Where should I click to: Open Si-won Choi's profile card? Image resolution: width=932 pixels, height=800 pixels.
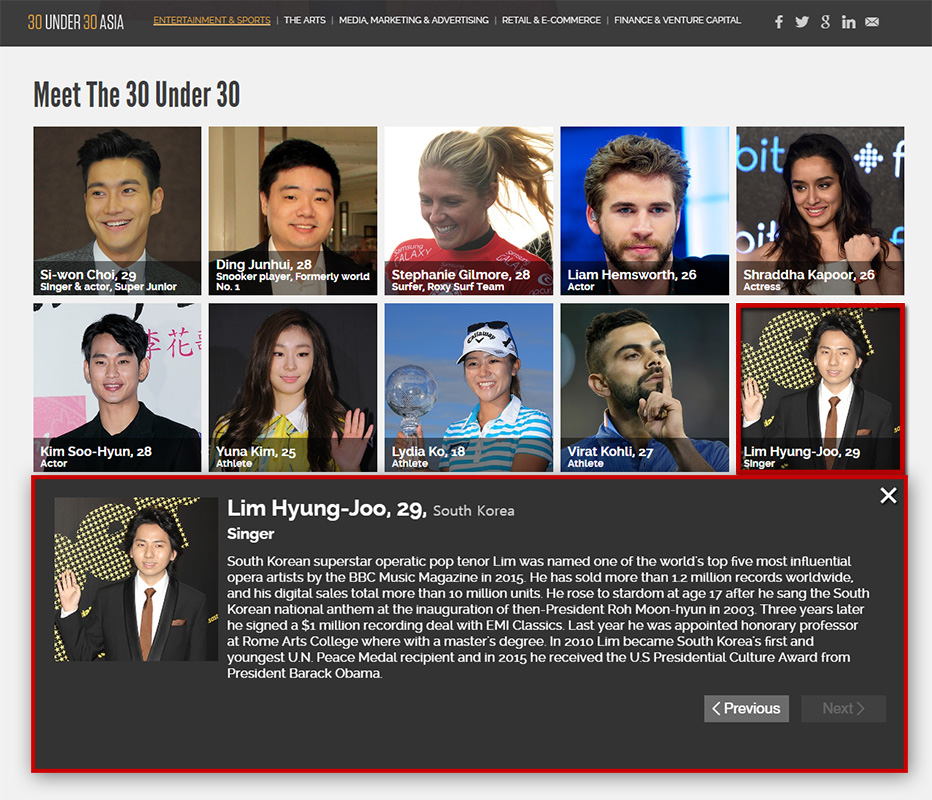[117, 210]
